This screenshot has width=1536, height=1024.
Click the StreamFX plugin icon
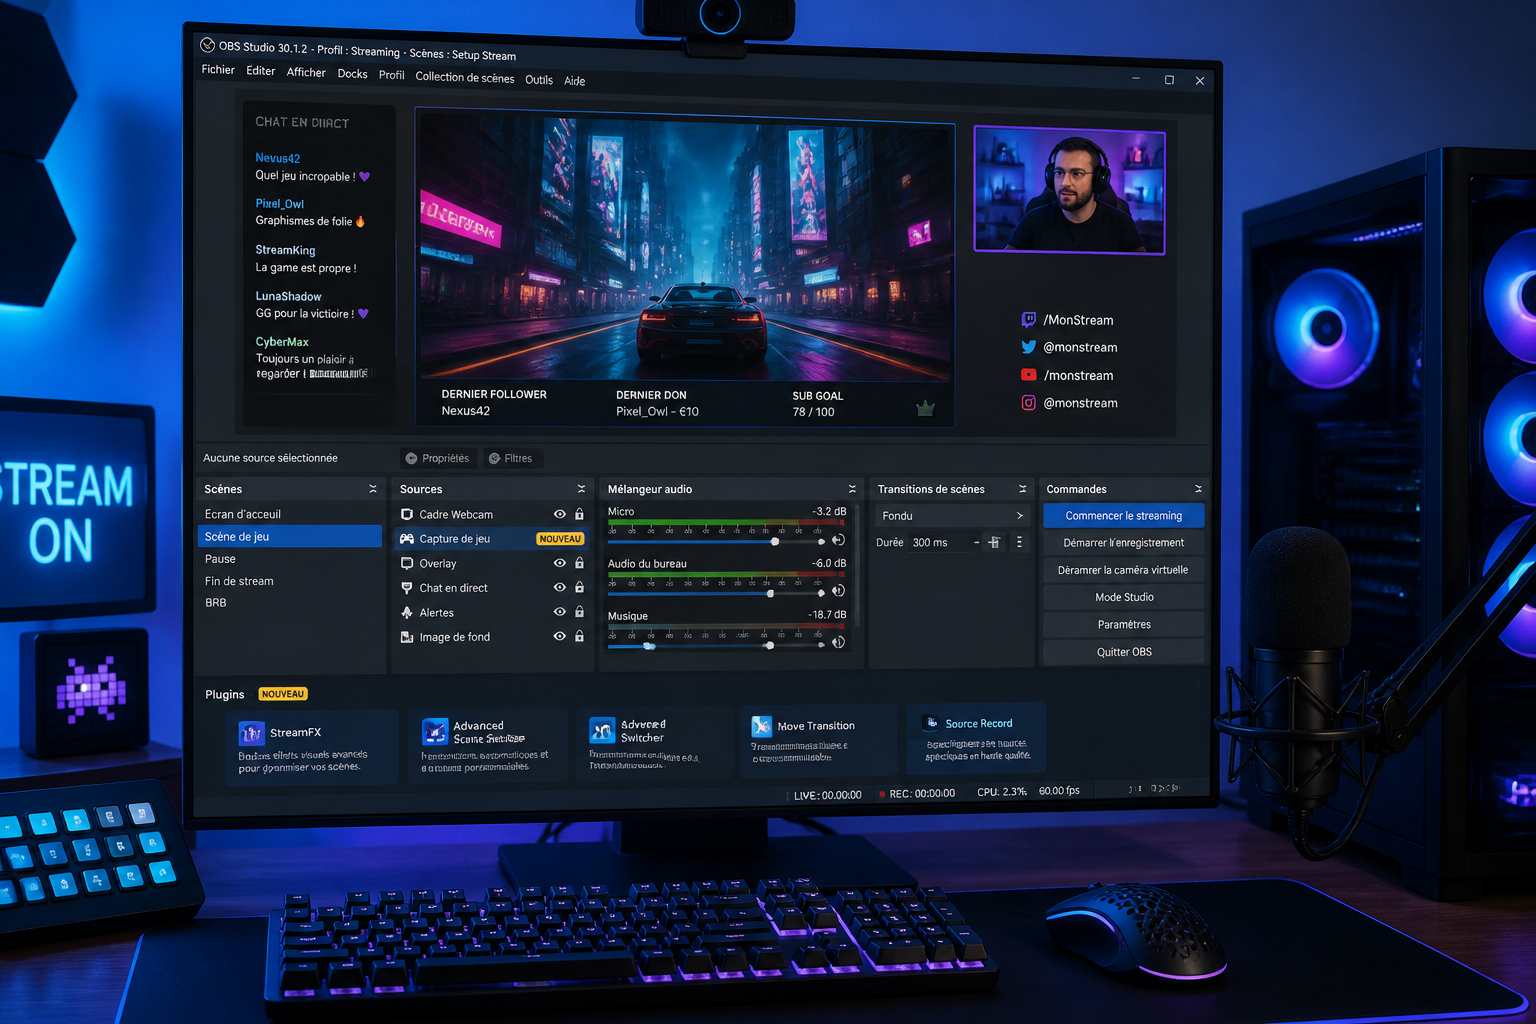pyautogui.click(x=251, y=733)
